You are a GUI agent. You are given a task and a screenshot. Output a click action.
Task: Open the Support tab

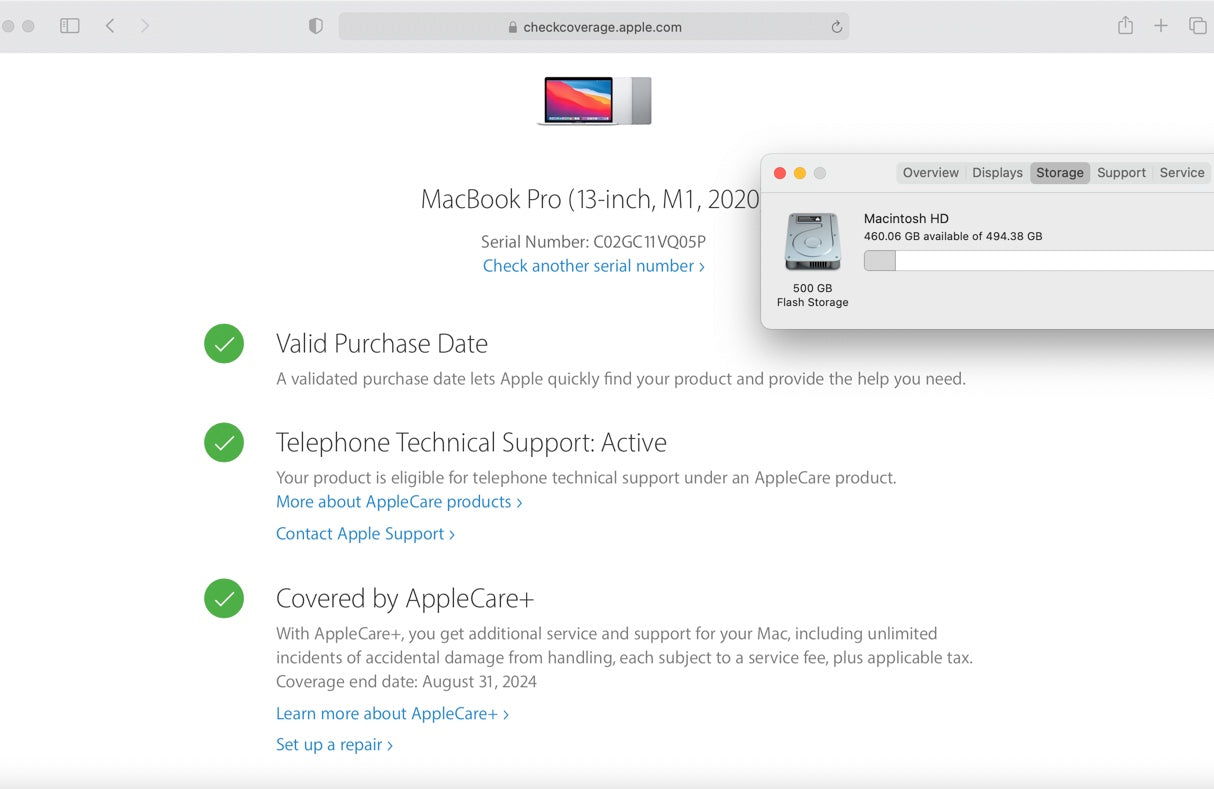click(1121, 173)
